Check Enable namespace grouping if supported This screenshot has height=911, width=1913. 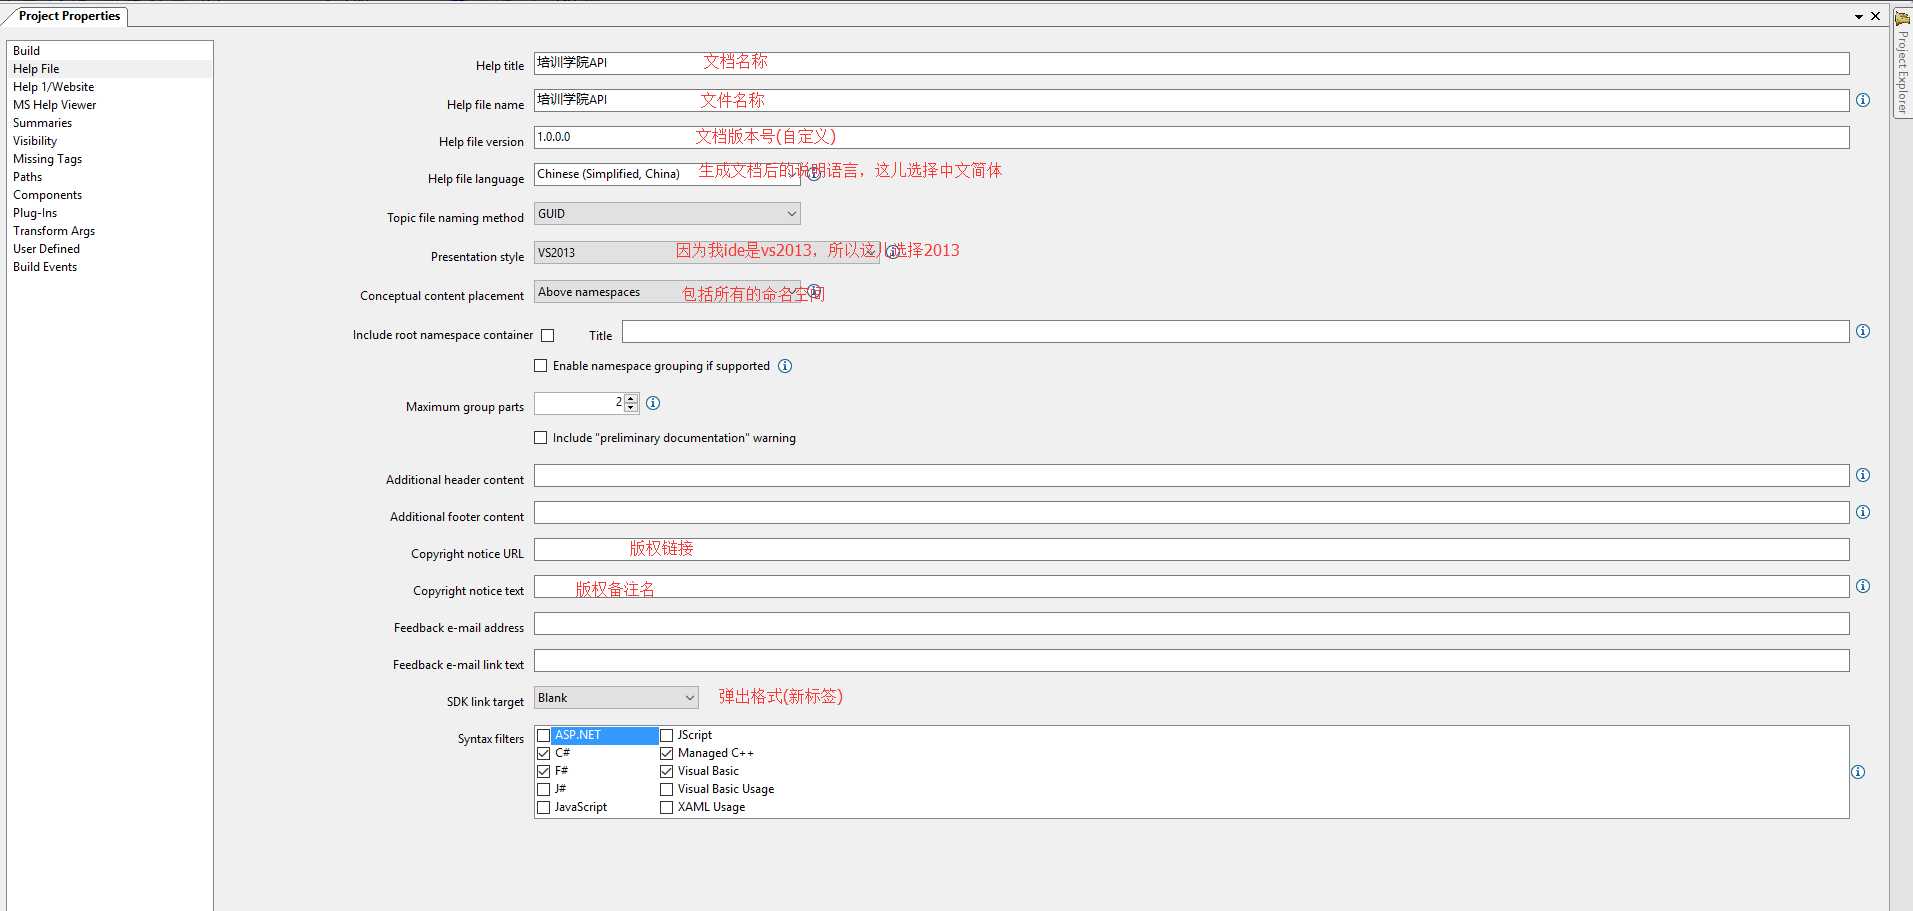pyautogui.click(x=541, y=366)
